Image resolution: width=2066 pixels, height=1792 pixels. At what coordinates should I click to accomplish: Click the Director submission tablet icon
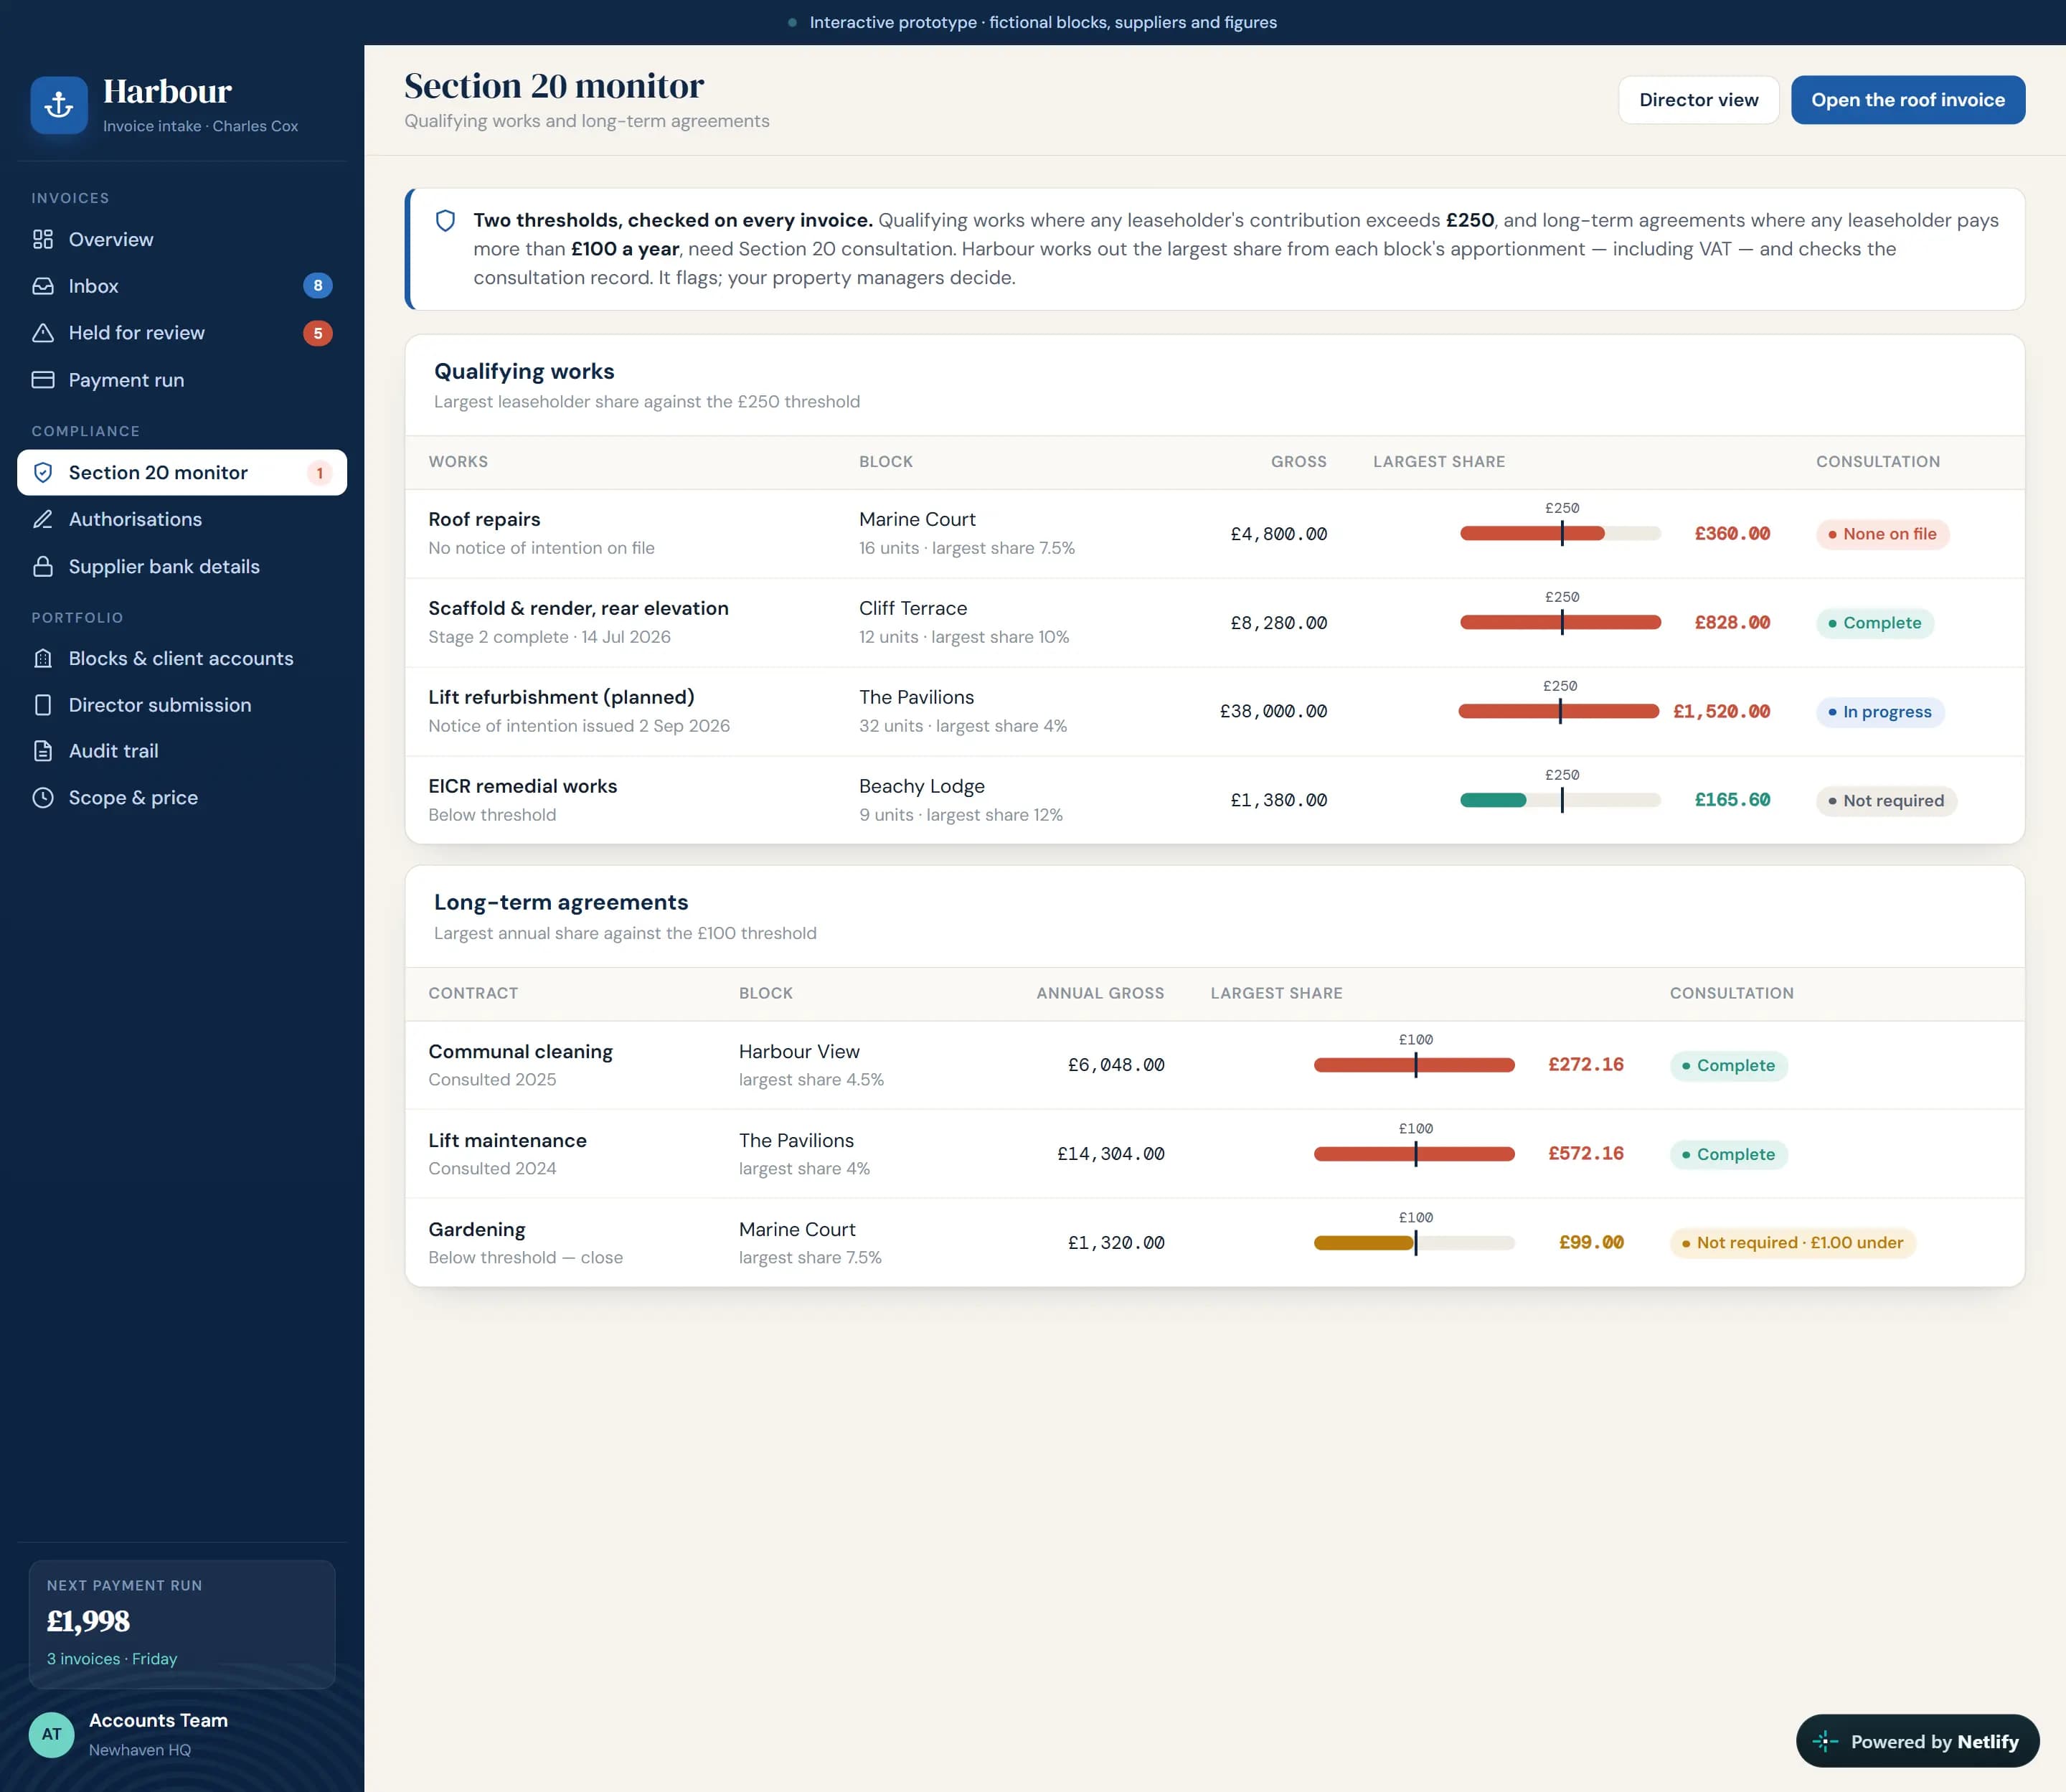(43, 705)
